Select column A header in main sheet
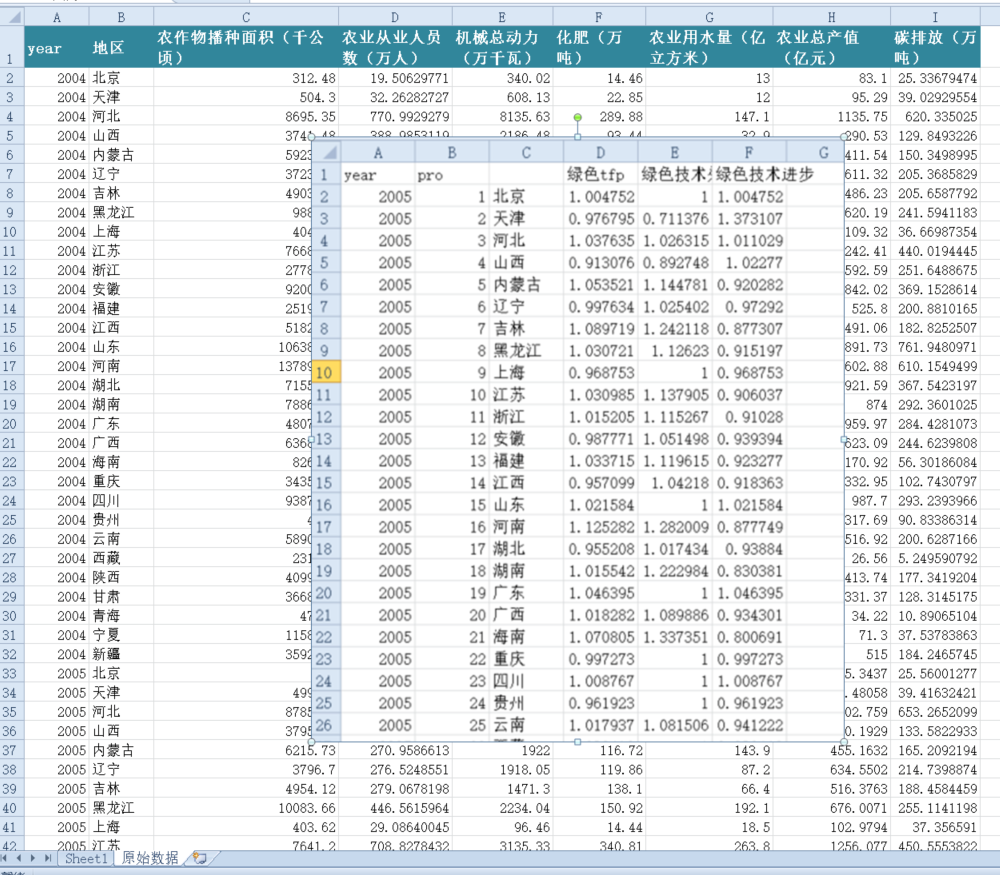Image resolution: width=1000 pixels, height=875 pixels. [x=57, y=17]
